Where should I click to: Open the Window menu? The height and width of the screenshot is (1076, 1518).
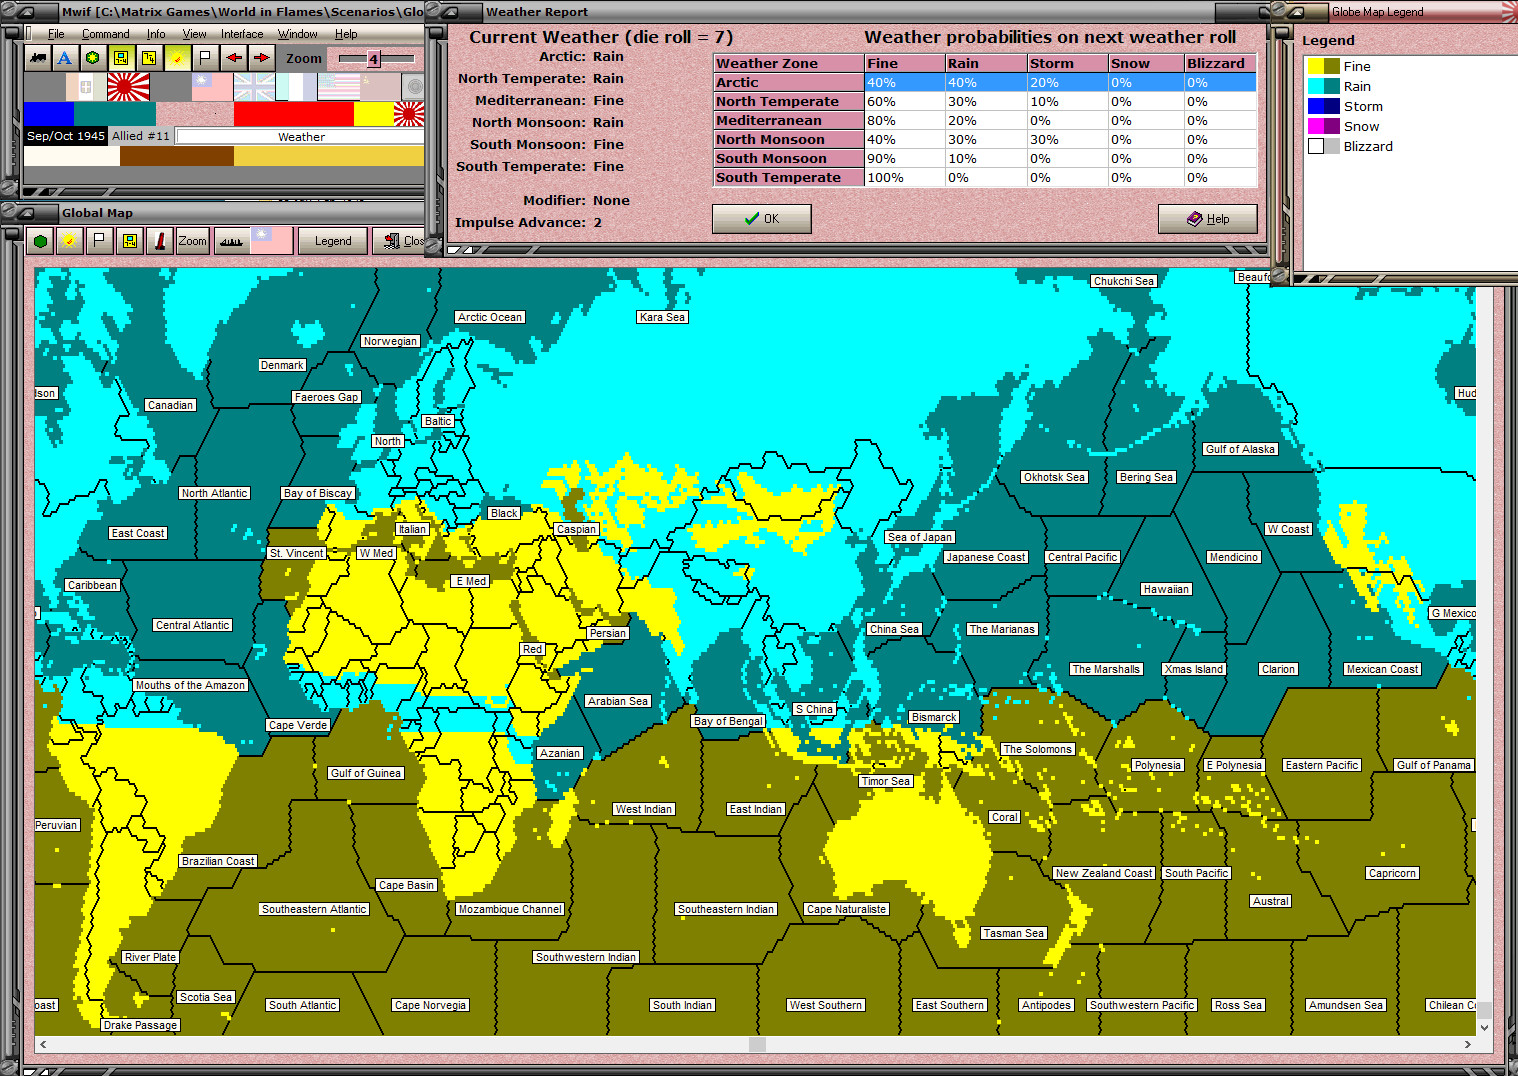coord(298,34)
